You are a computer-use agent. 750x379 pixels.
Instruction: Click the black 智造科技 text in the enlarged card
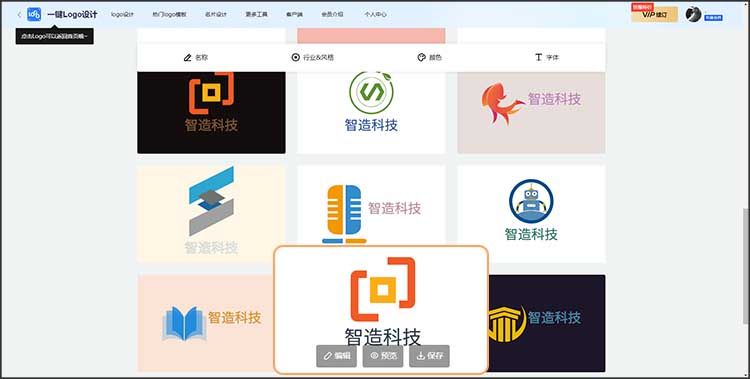(383, 337)
